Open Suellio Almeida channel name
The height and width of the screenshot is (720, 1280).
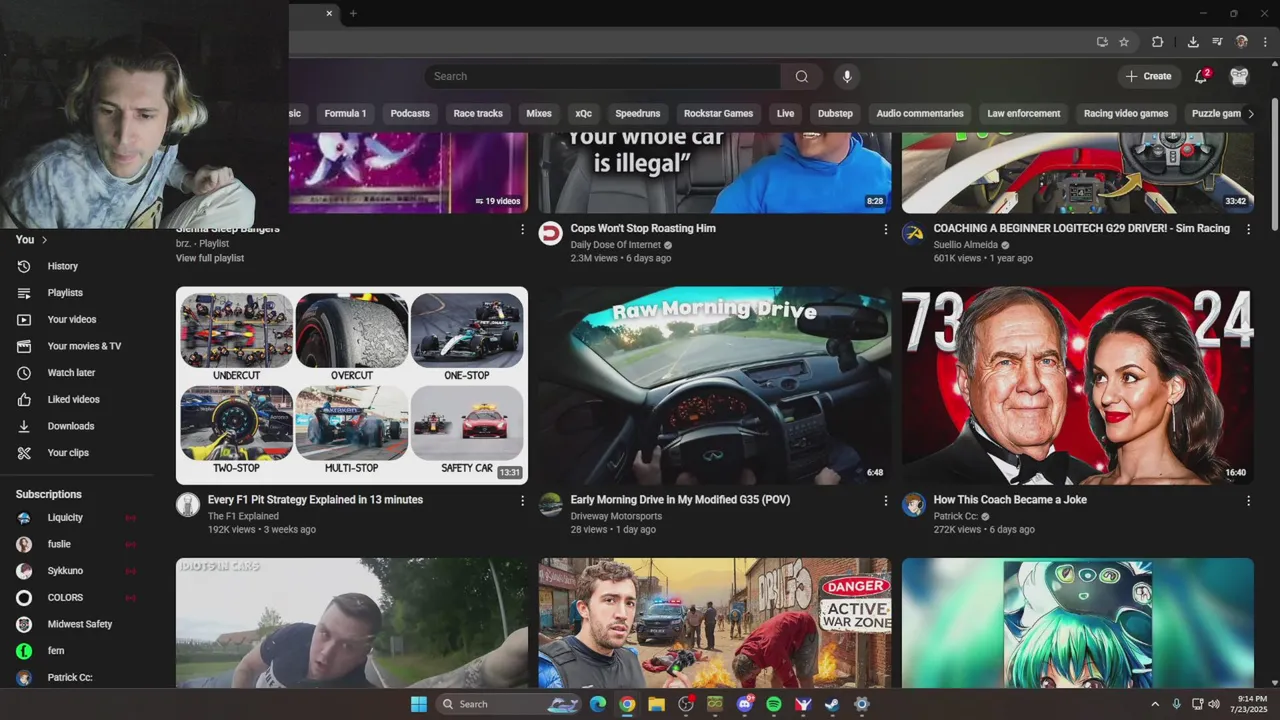tap(966, 244)
